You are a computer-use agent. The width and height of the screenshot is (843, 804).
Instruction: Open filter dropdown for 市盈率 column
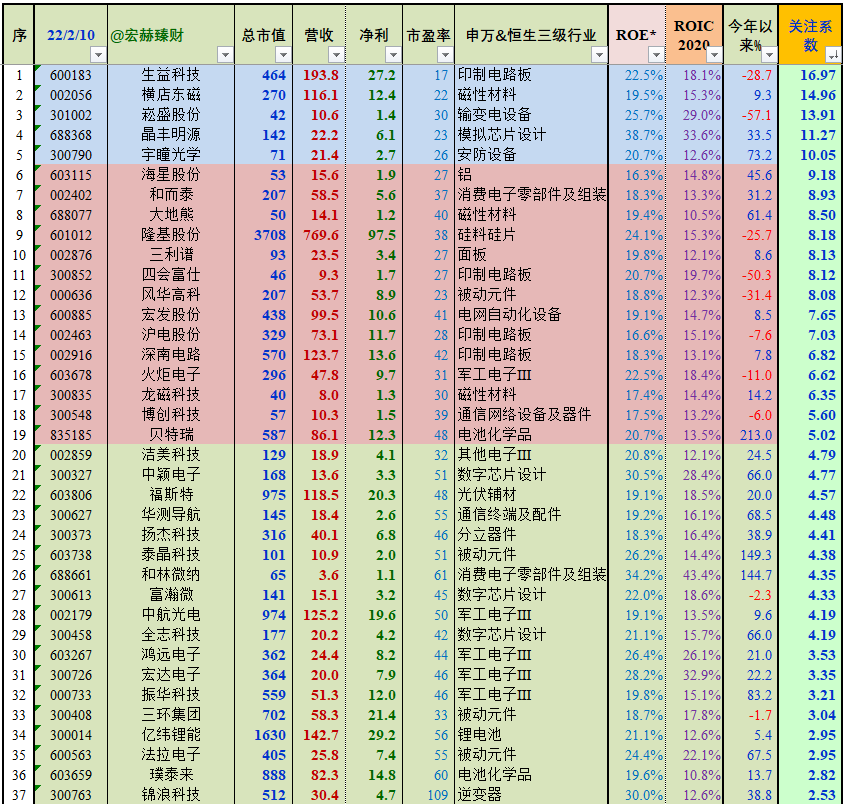(x=445, y=55)
